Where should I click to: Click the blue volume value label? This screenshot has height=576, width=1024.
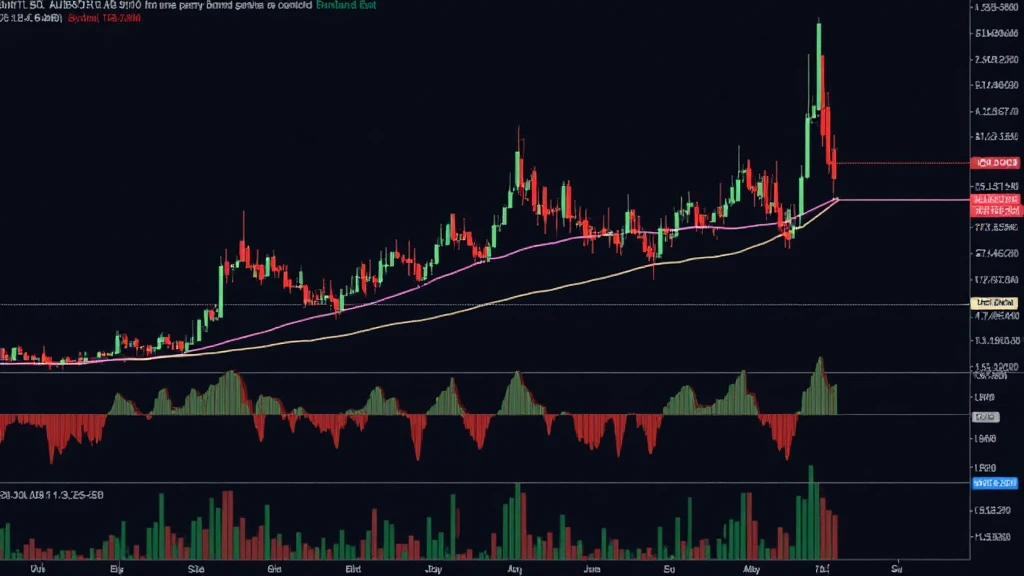[994, 483]
